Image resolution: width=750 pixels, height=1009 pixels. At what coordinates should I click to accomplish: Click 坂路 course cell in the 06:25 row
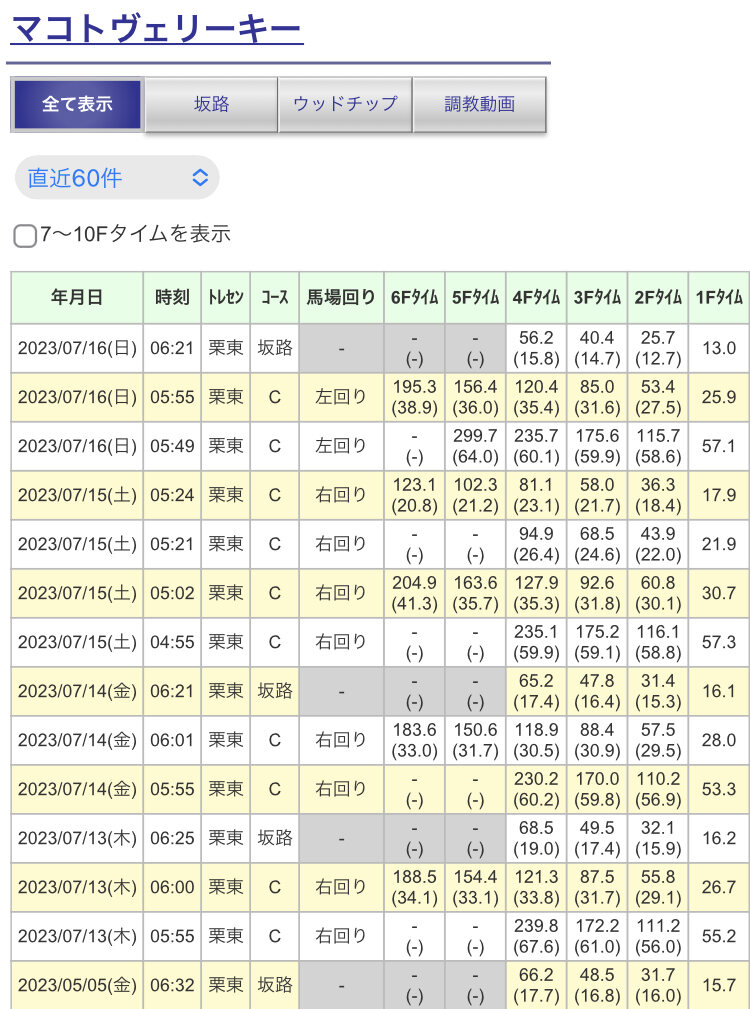point(275,838)
